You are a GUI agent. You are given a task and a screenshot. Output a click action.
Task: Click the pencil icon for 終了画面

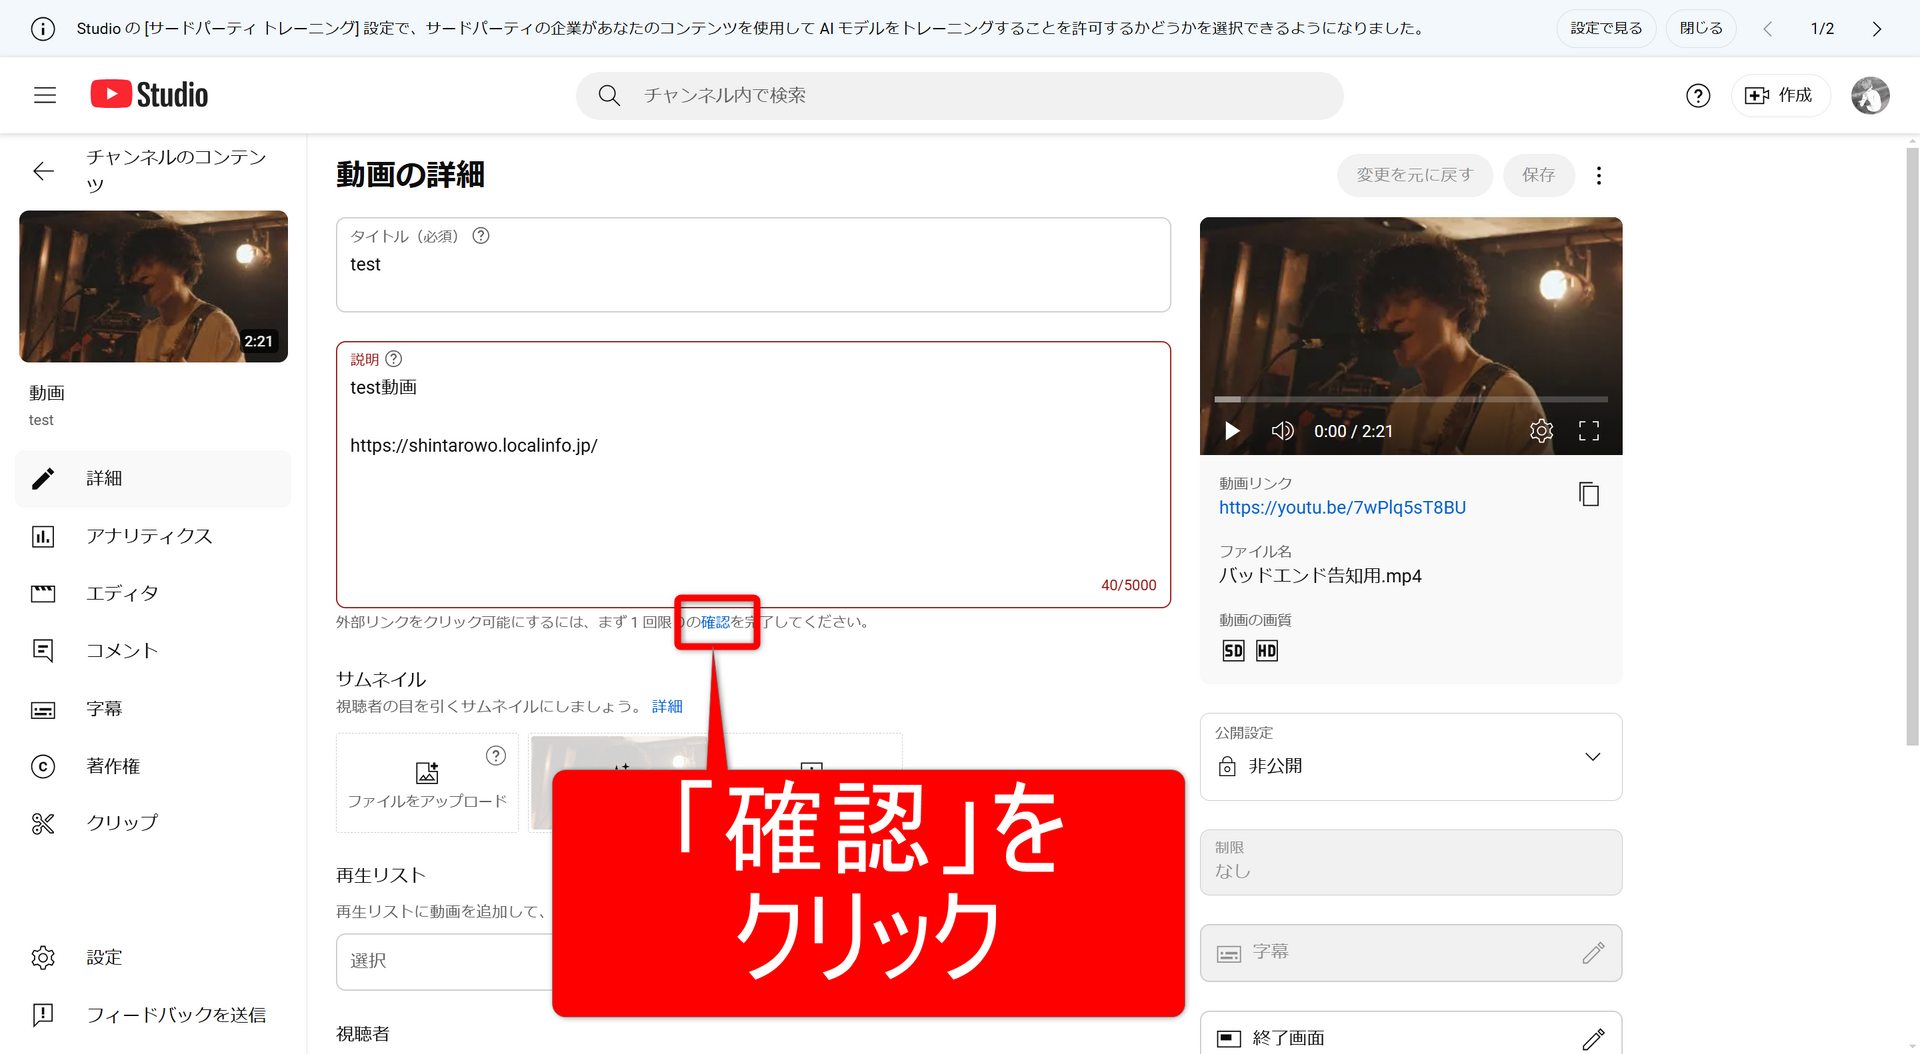tap(1593, 1038)
